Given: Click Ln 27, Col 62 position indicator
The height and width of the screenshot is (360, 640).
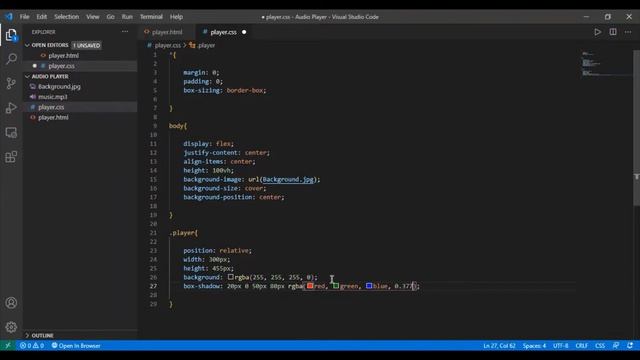Looking at the screenshot, I should coord(499,346).
